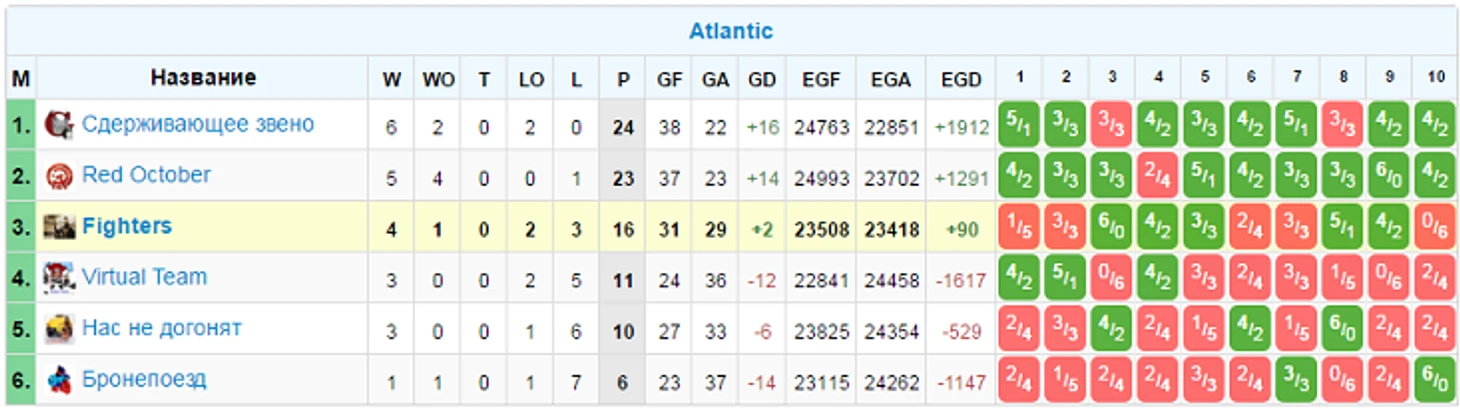Click the Virtual Team logo icon
This screenshot has width=1460, height=408.
click(x=59, y=278)
